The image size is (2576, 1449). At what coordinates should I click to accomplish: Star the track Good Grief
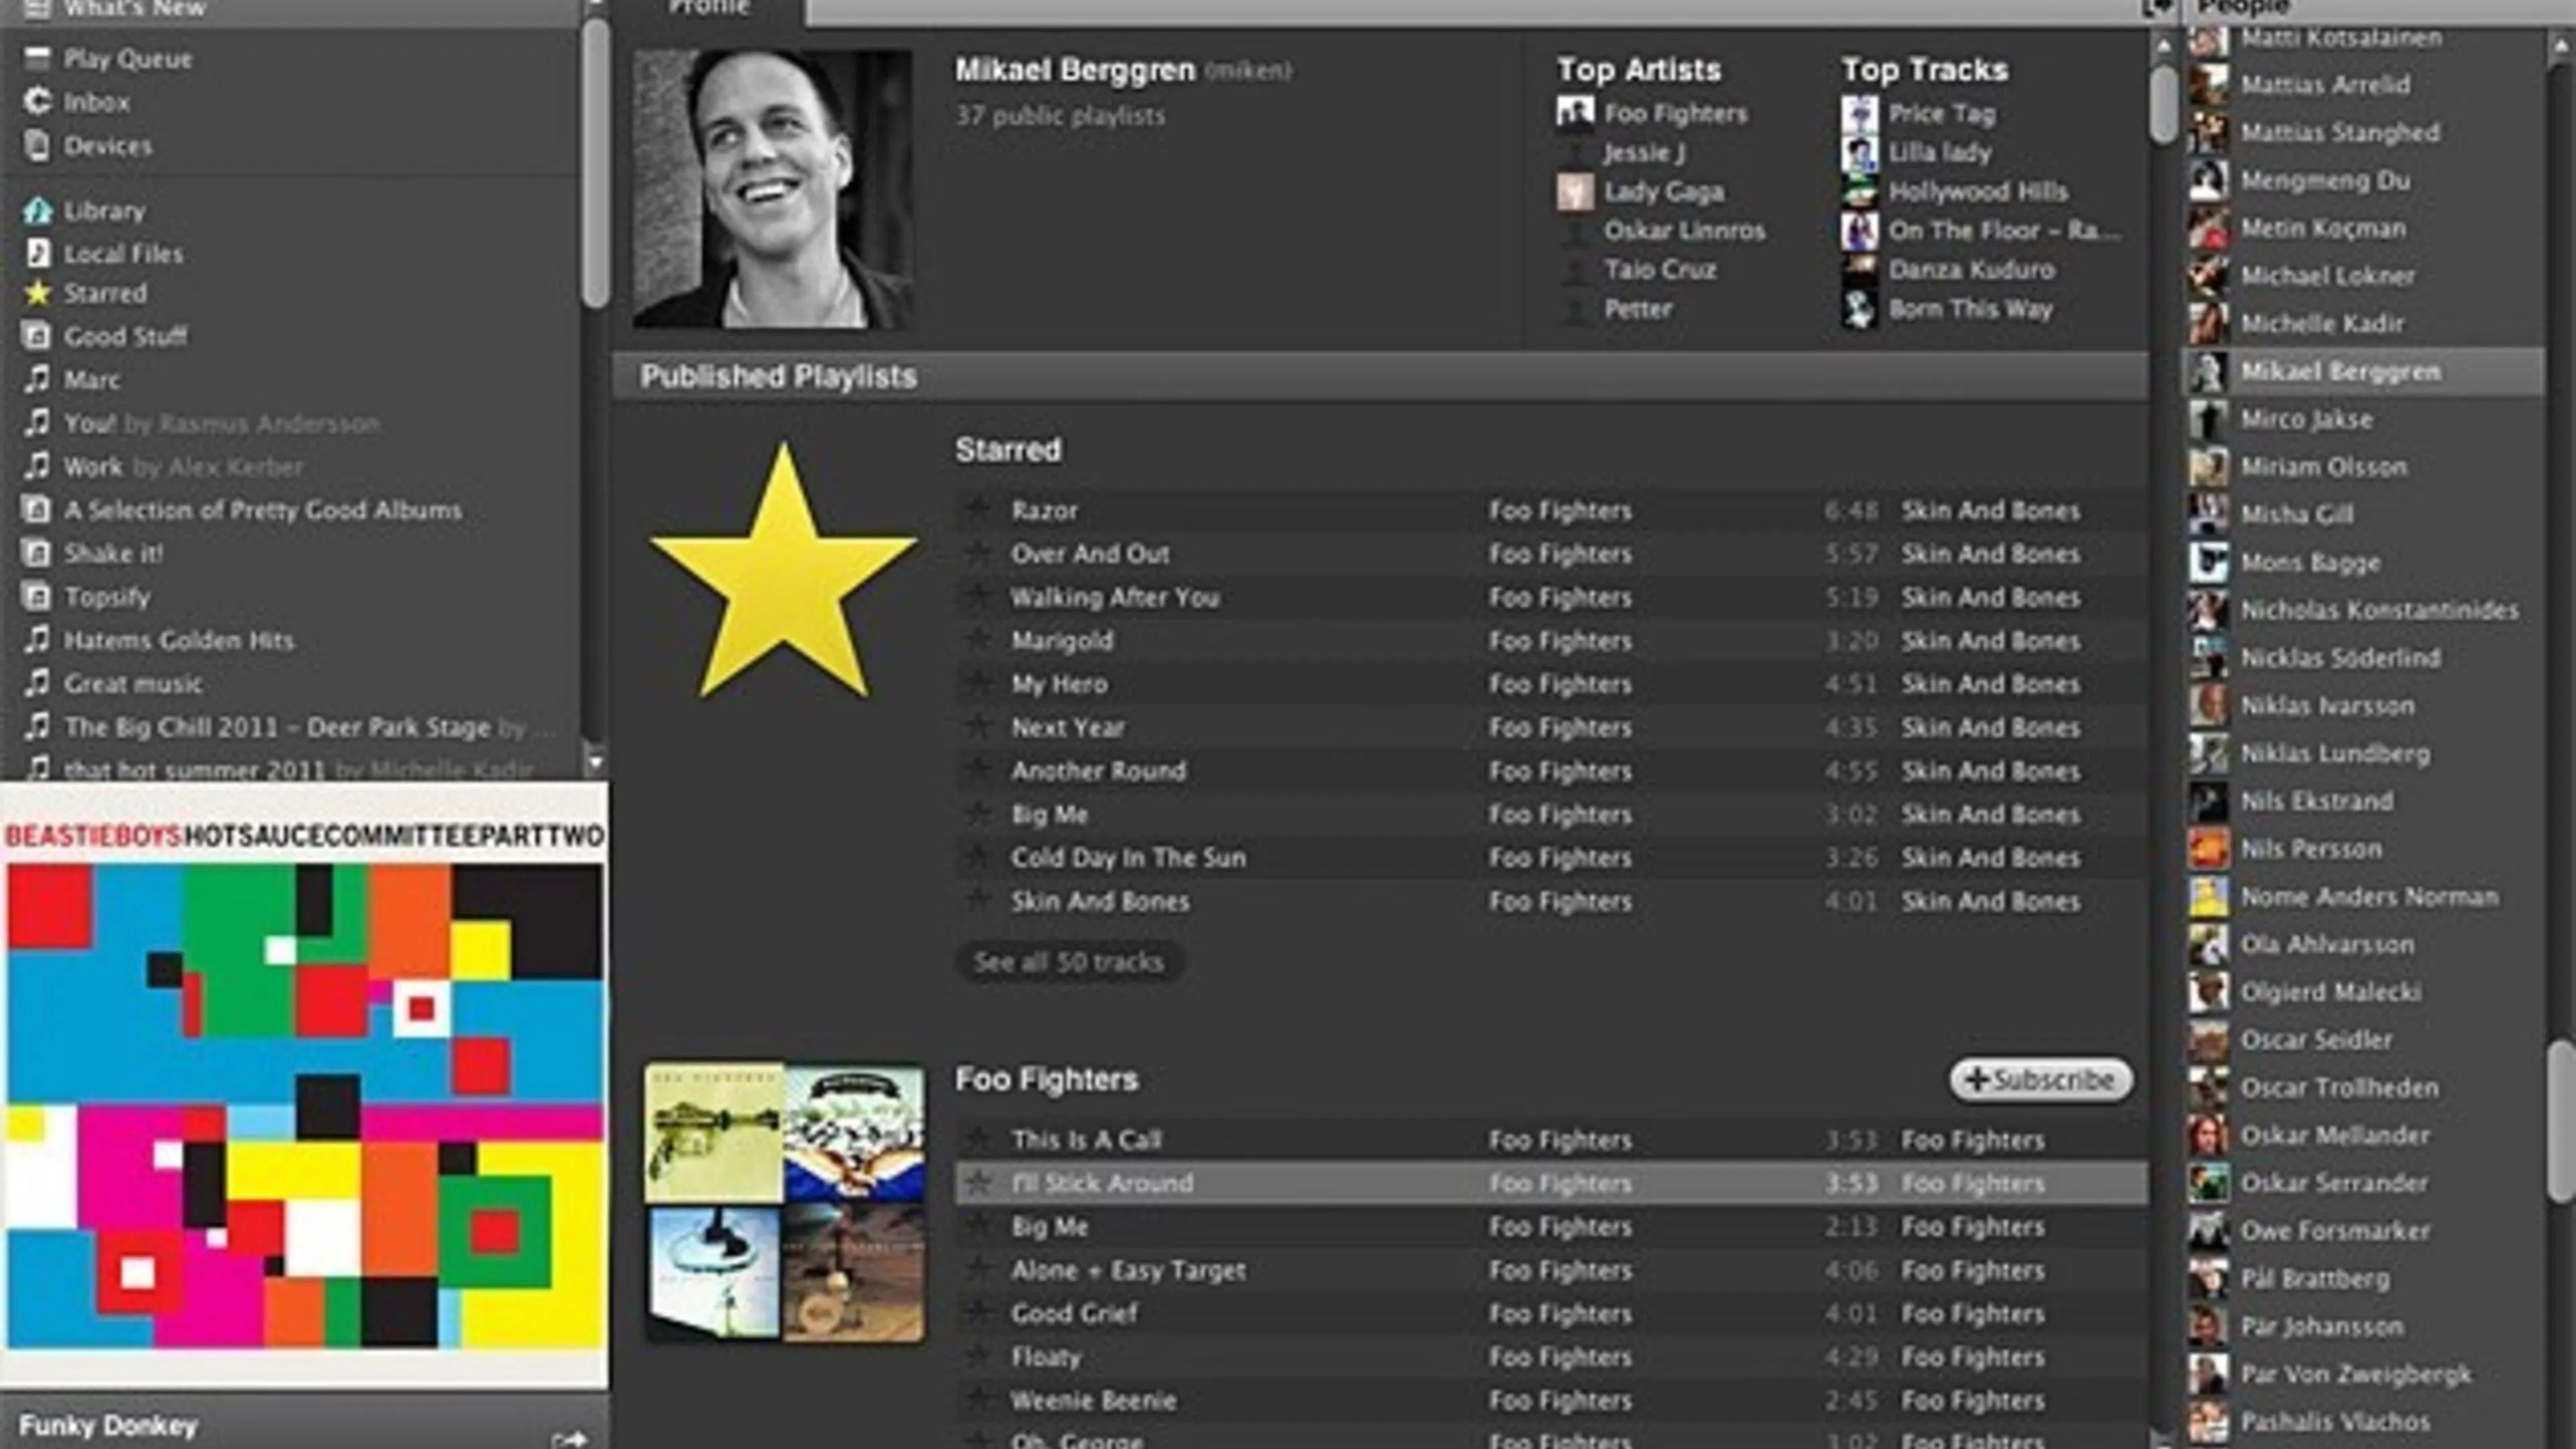[978, 1313]
